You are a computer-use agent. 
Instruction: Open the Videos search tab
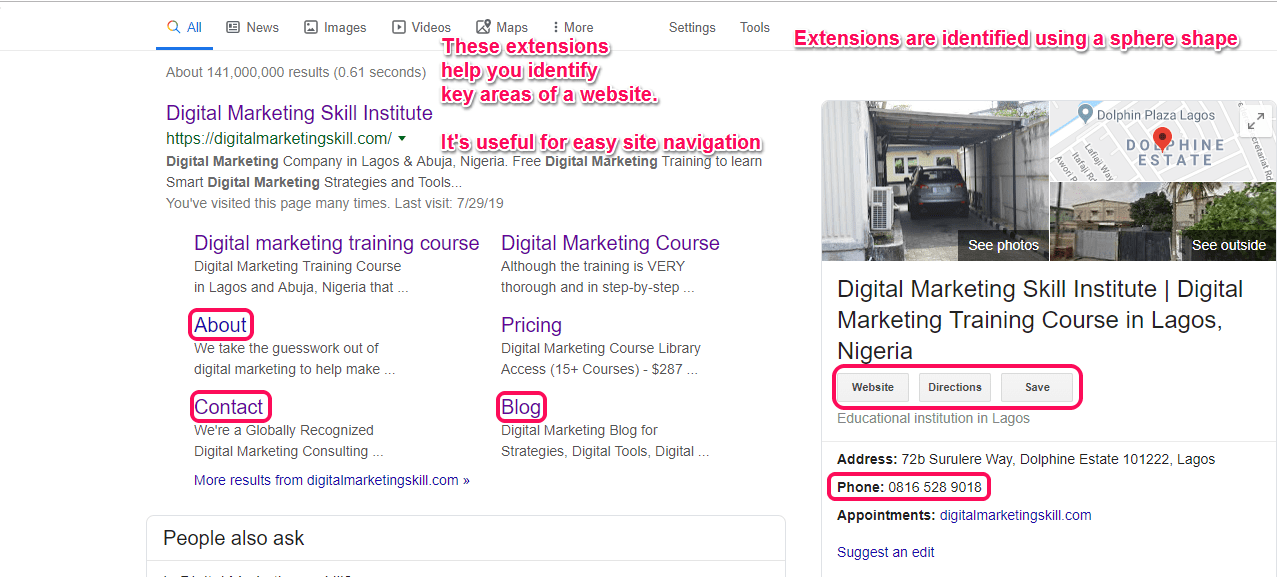[421, 28]
